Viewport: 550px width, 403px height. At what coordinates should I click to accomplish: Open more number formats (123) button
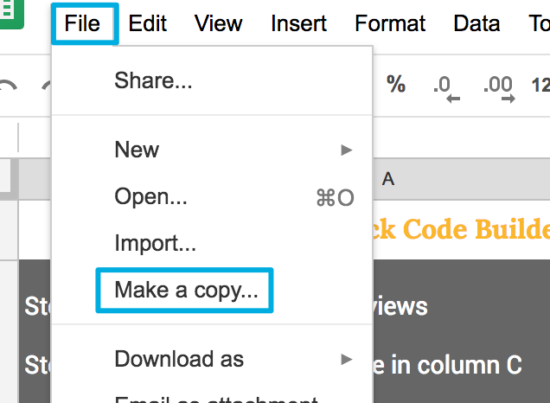click(x=541, y=85)
